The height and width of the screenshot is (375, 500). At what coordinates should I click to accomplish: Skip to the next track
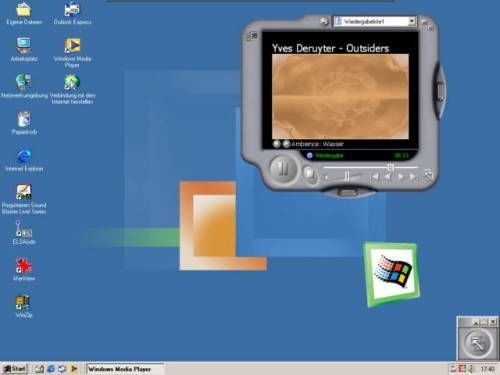(414, 177)
